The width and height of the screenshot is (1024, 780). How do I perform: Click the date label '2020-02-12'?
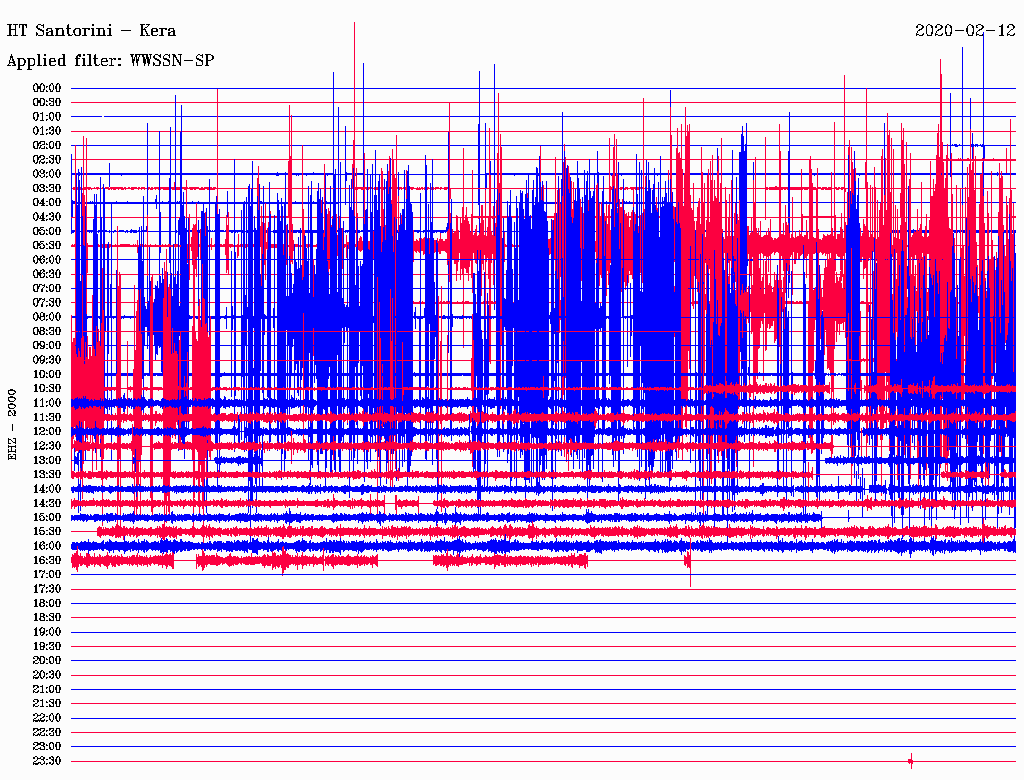click(965, 31)
